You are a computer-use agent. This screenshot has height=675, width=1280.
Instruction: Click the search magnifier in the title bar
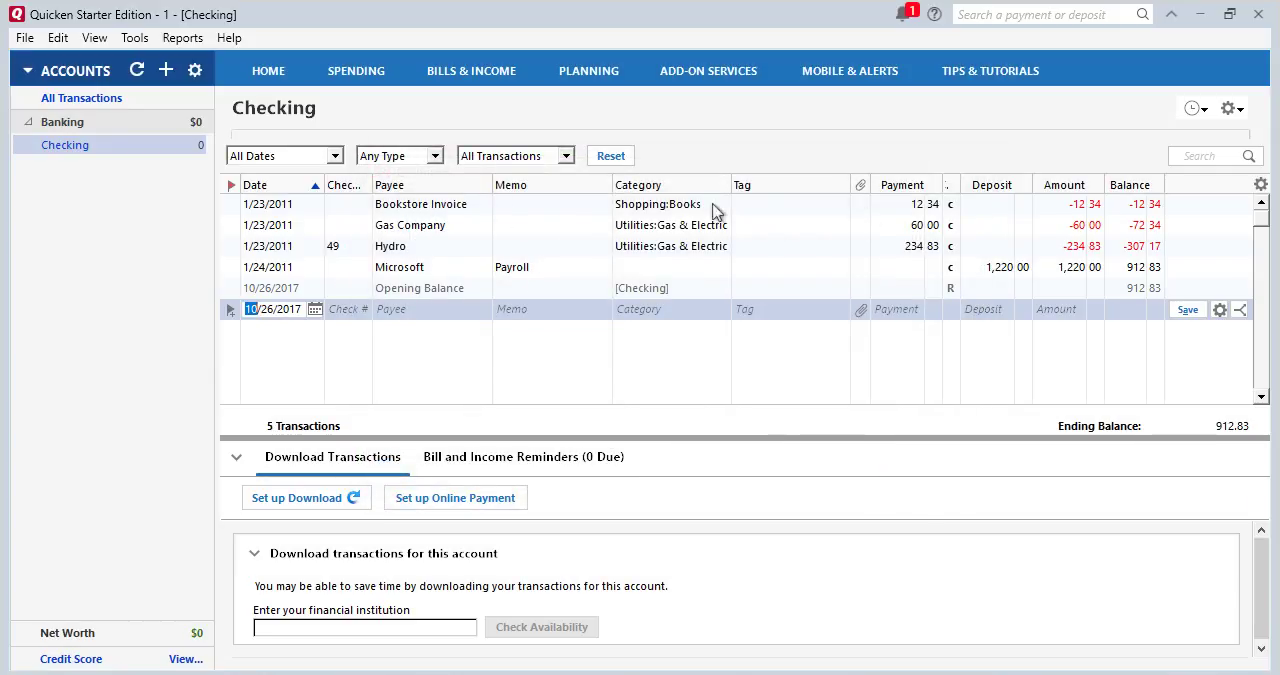tap(1142, 14)
